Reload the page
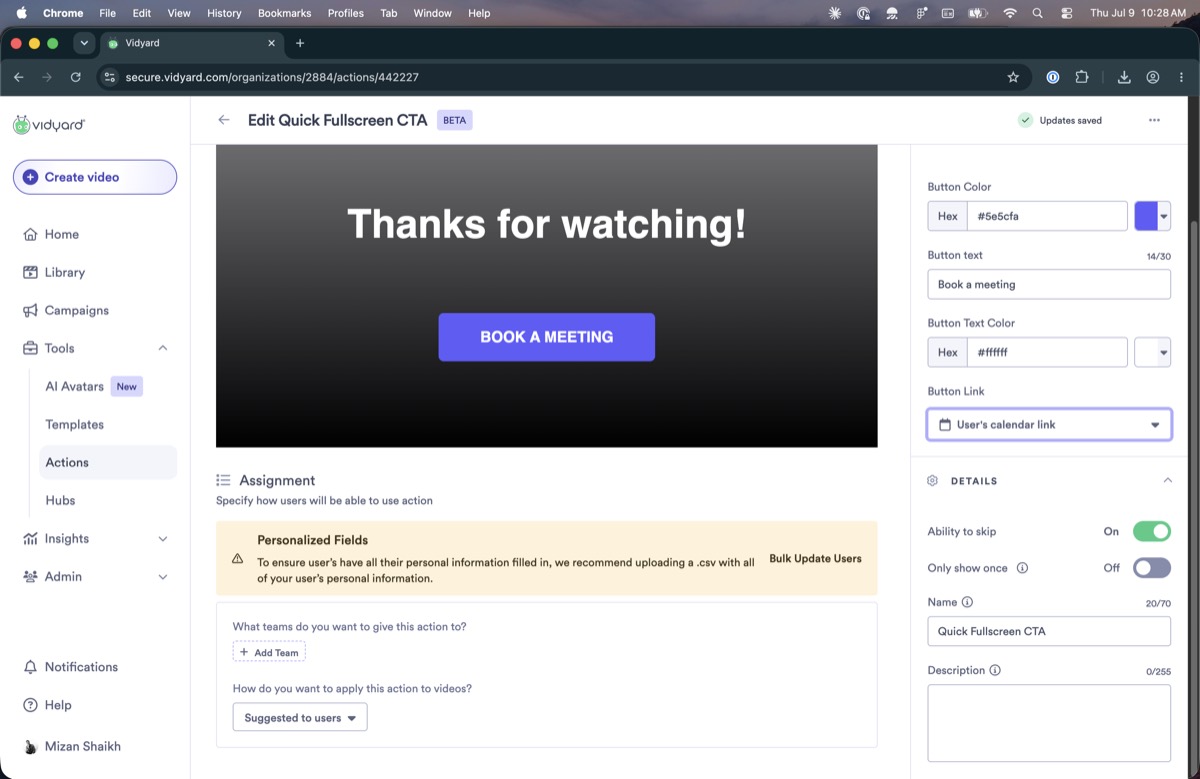This screenshot has width=1200, height=779. pos(76,77)
